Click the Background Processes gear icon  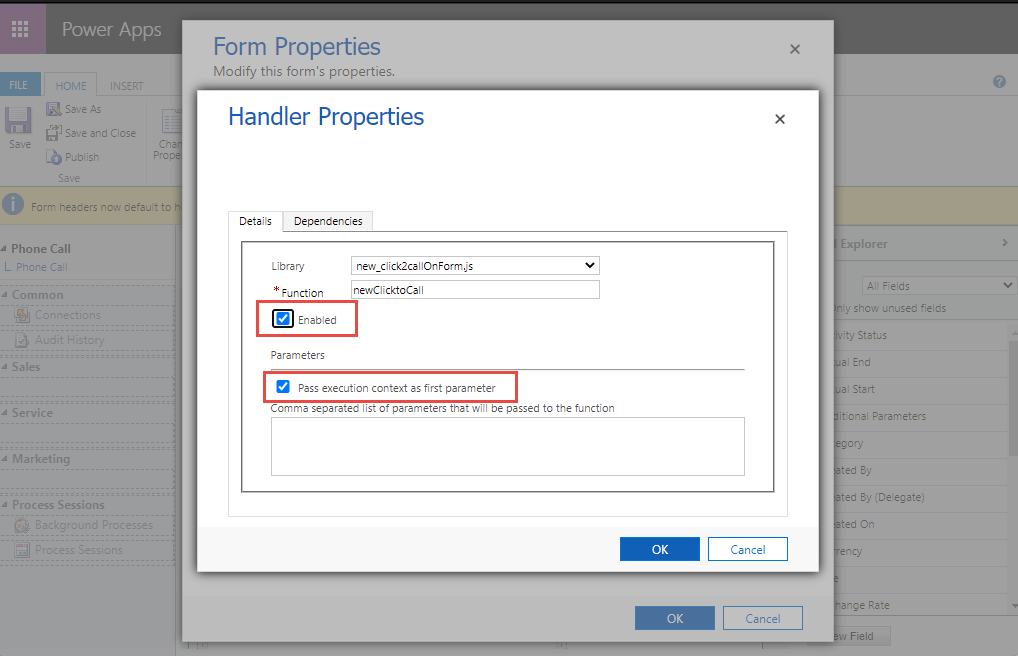click(23, 525)
